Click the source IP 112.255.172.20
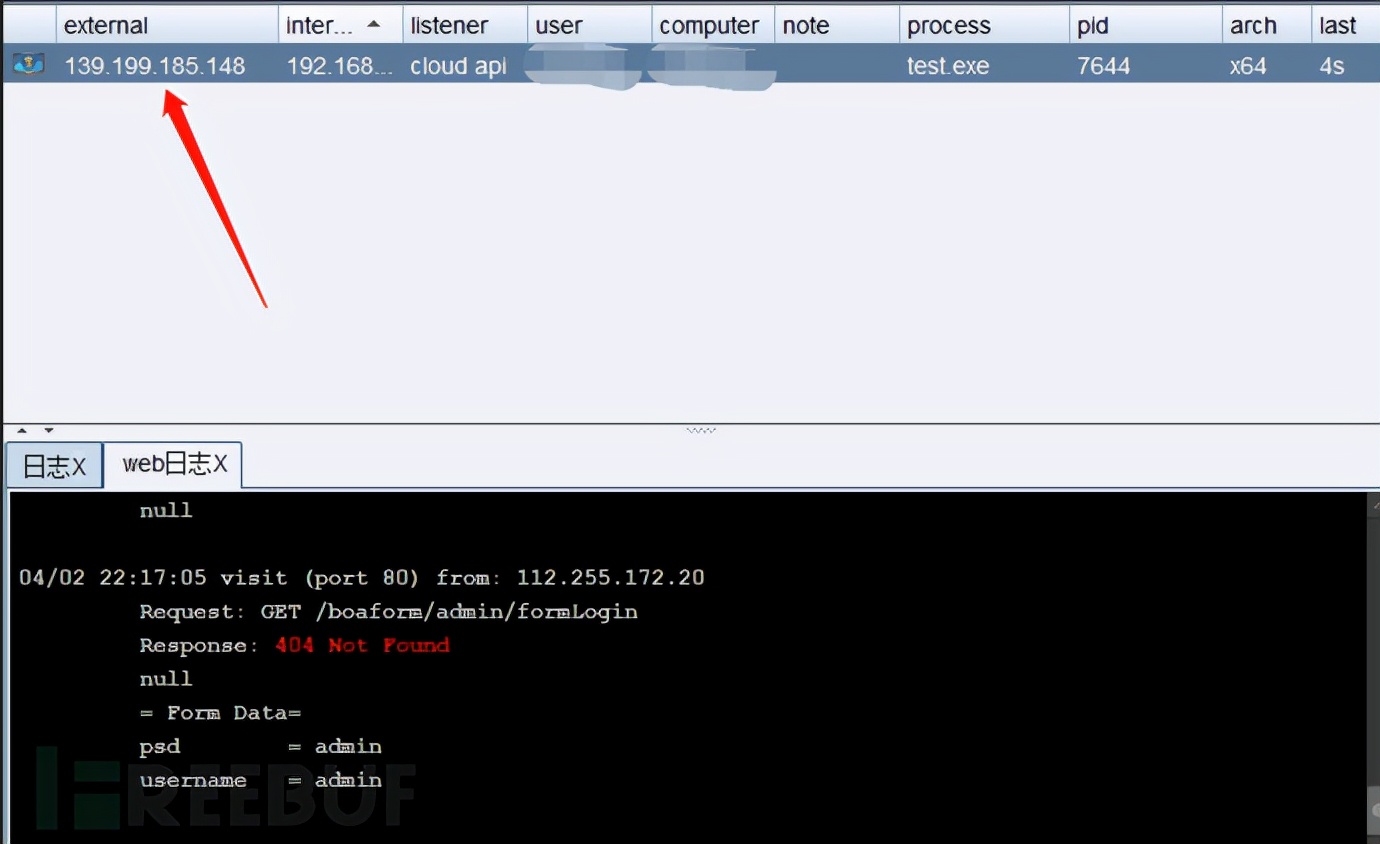Image resolution: width=1380 pixels, height=844 pixels. (611, 578)
